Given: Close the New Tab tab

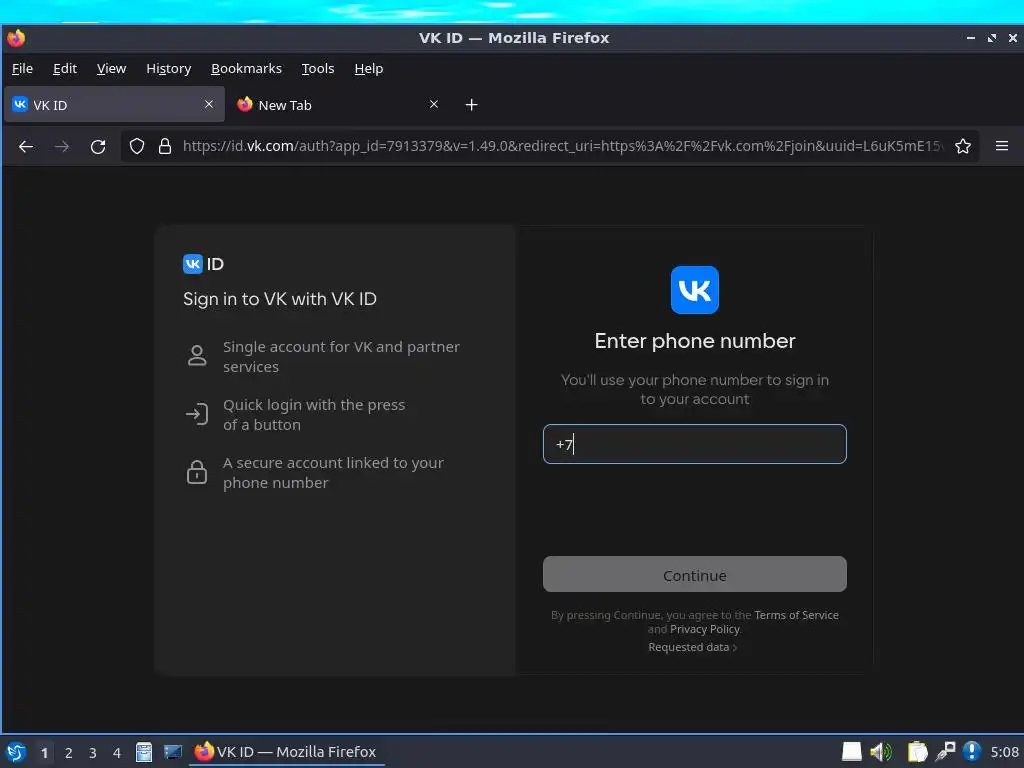Looking at the screenshot, I should click(x=434, y=104).
